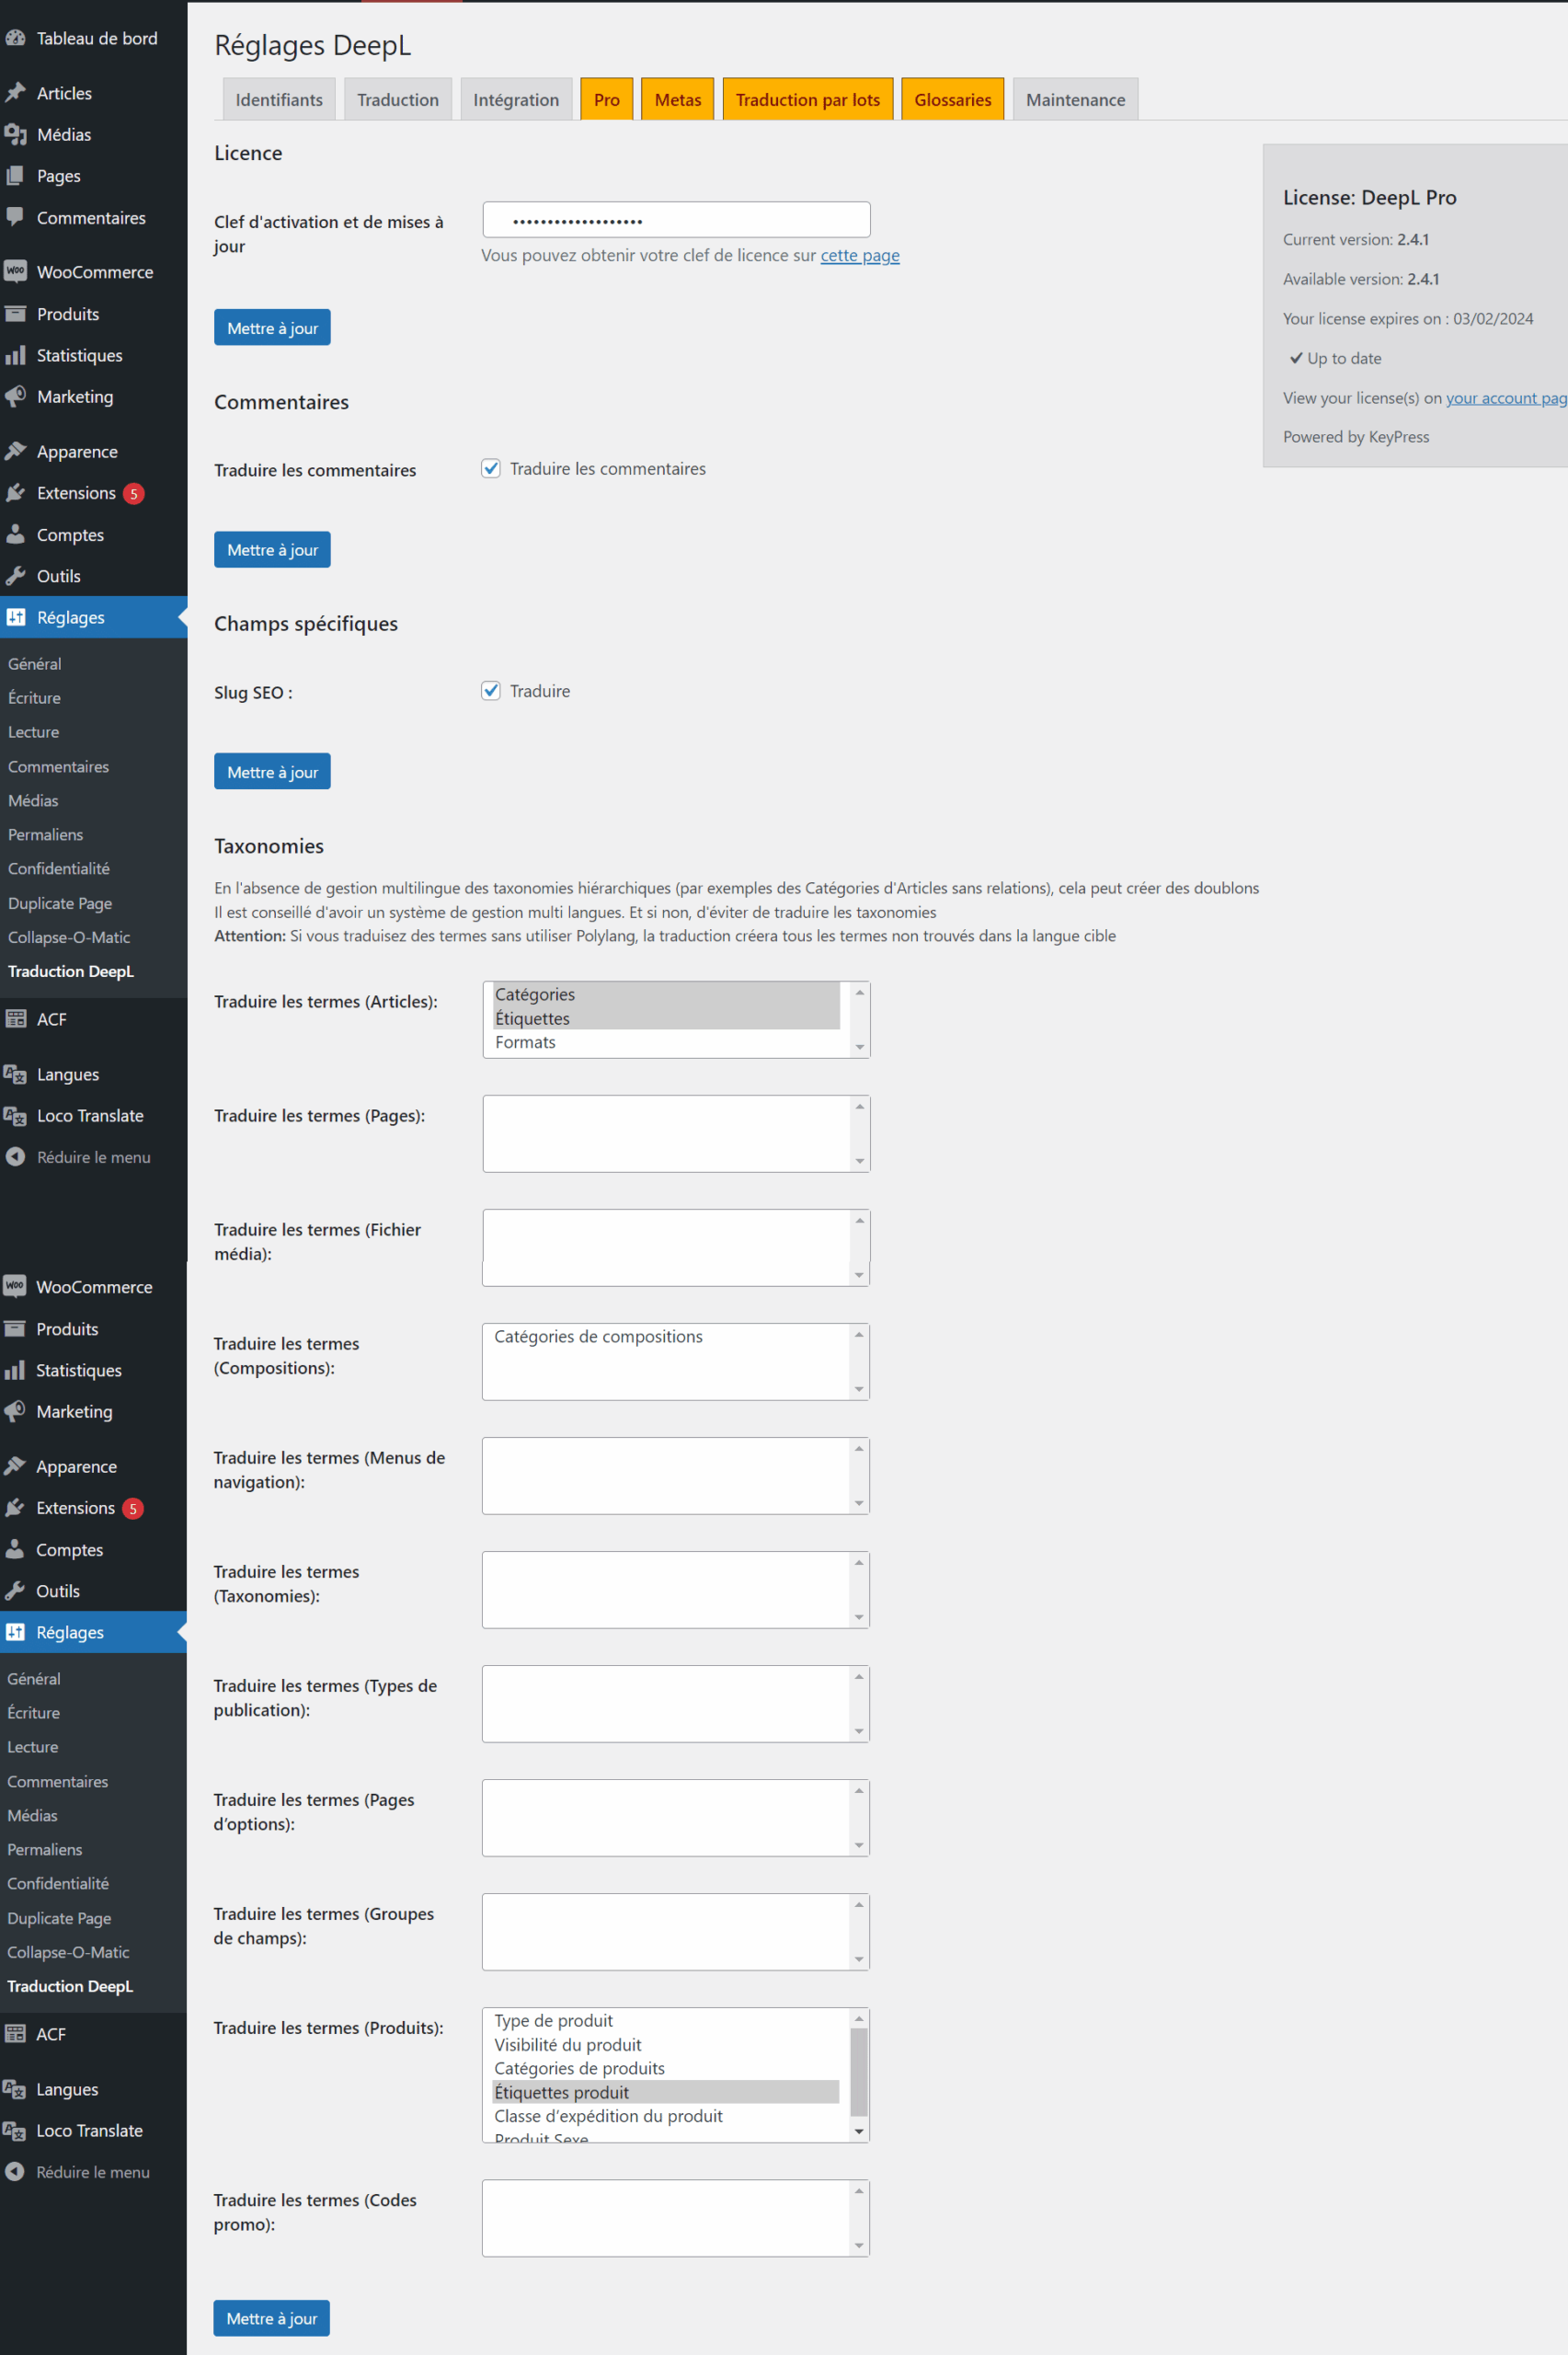Image resolution: width=1568 pixels, height=2355 pixels.
Task: Open the Traduction par lots tab
Action: (x=807, y=100)
